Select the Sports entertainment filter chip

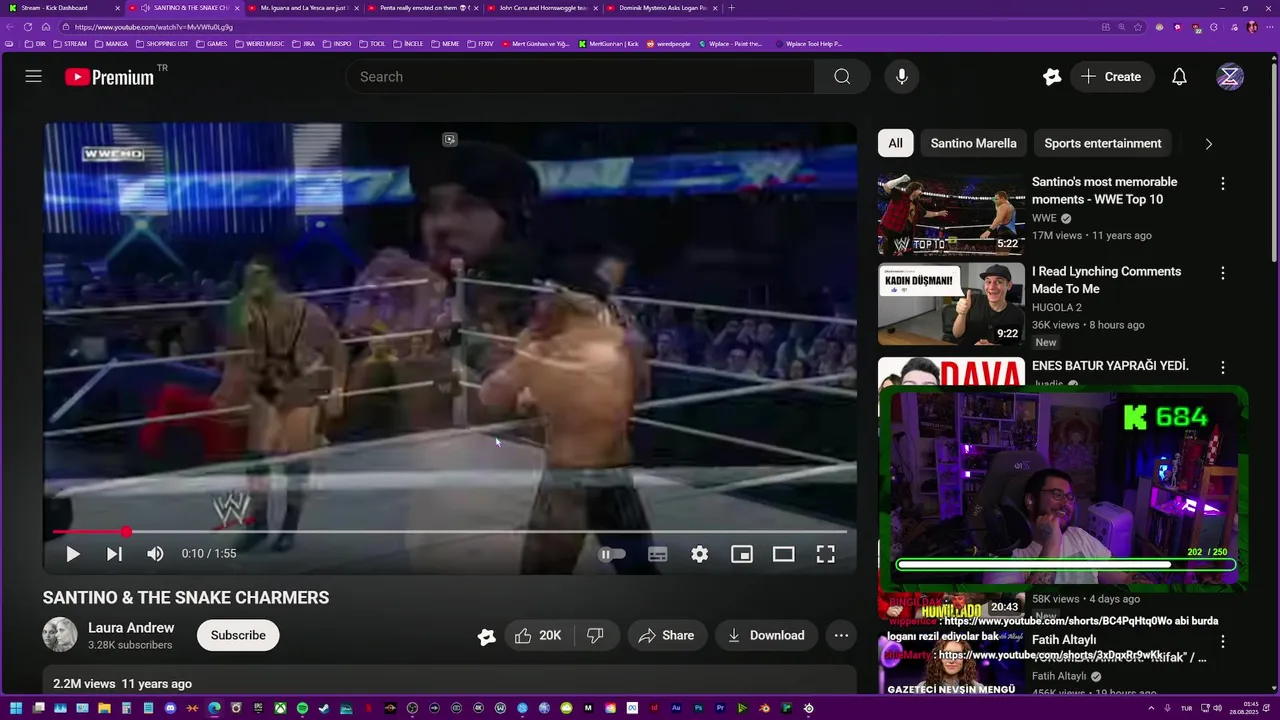[x=1103, y=143]
